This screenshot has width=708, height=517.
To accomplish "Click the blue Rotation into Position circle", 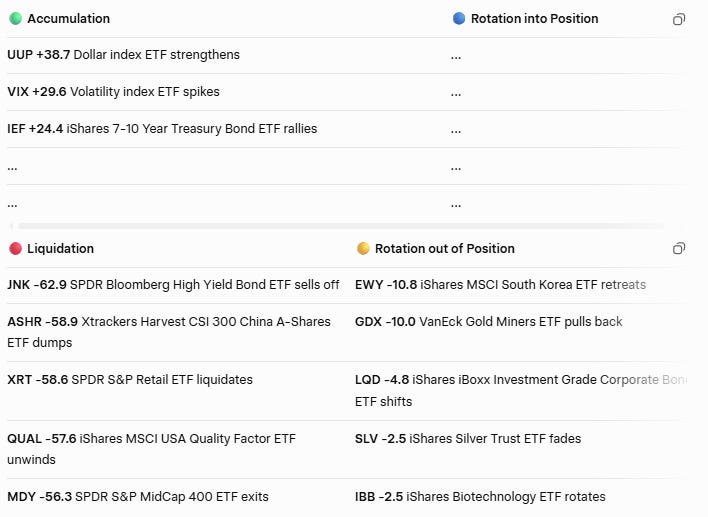I will coord(459,19).
